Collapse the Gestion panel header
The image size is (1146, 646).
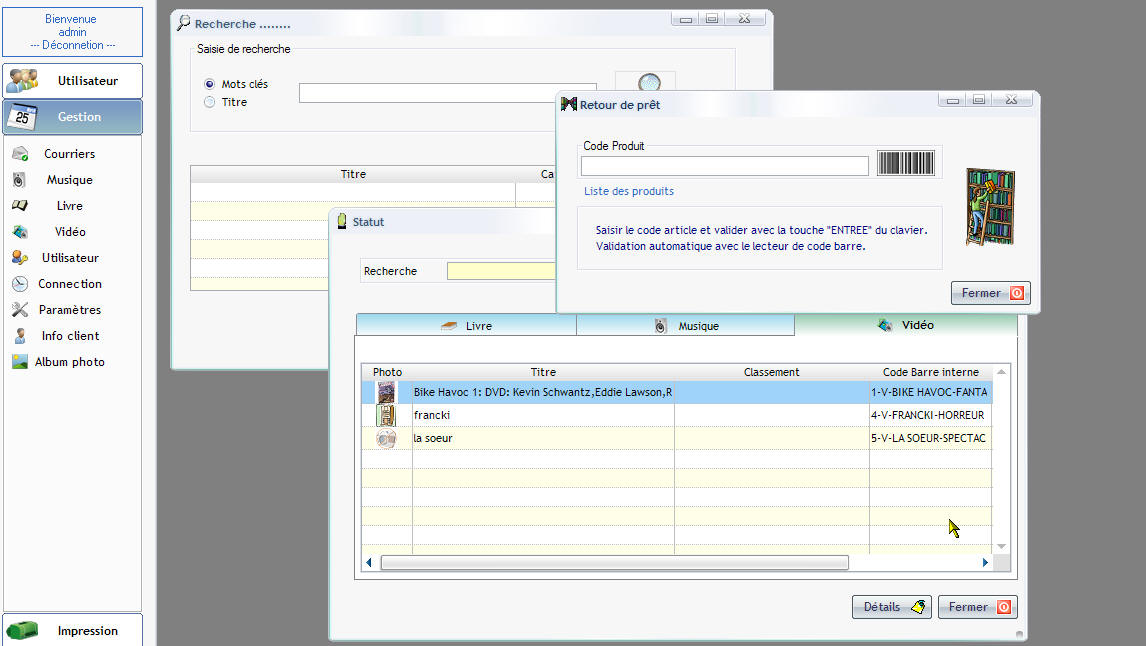click(x=73, y=117)
